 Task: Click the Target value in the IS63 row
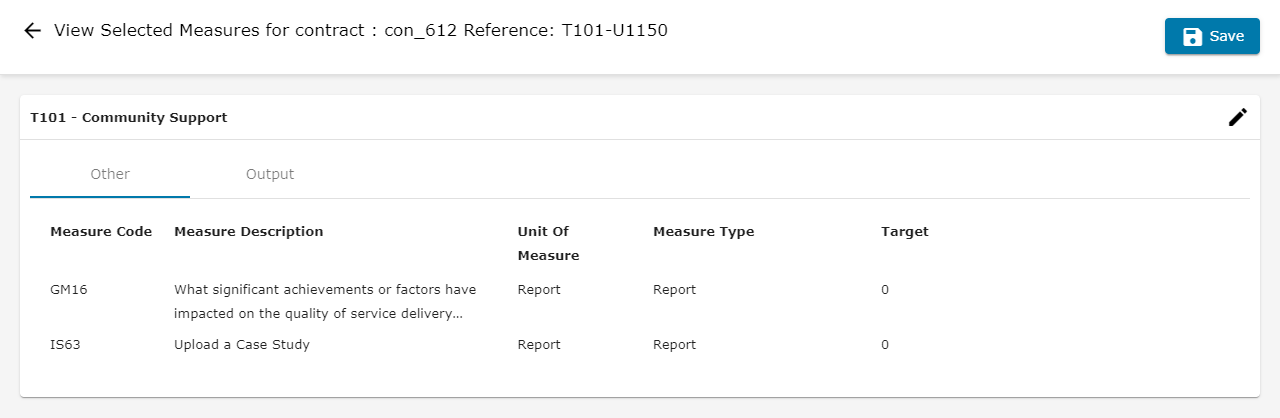tap(885, 345)
